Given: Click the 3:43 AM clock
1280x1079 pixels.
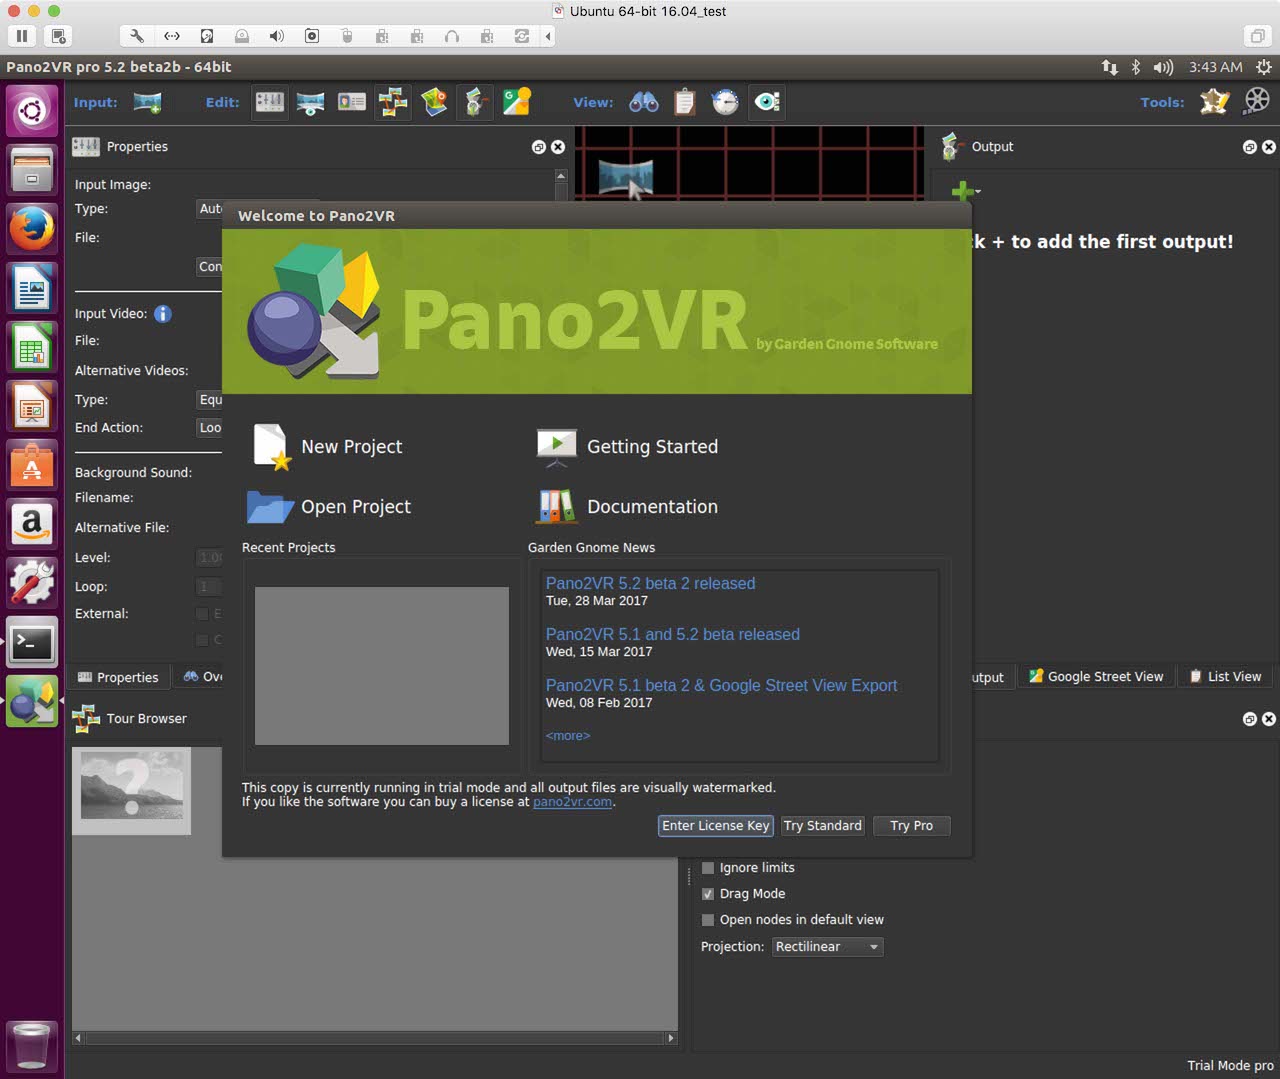Looking at the screenshot, I should pyautogui.click(x=1216, y=67).
